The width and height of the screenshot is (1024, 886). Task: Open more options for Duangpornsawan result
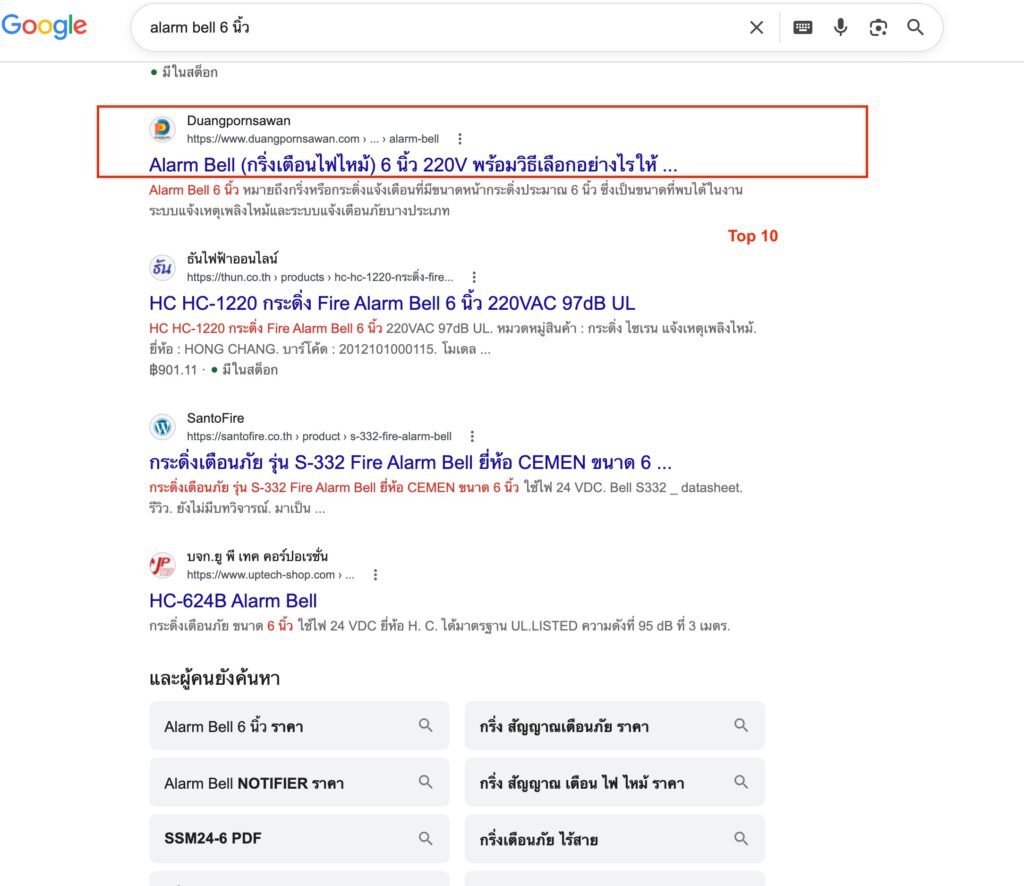tap(460, 139)
